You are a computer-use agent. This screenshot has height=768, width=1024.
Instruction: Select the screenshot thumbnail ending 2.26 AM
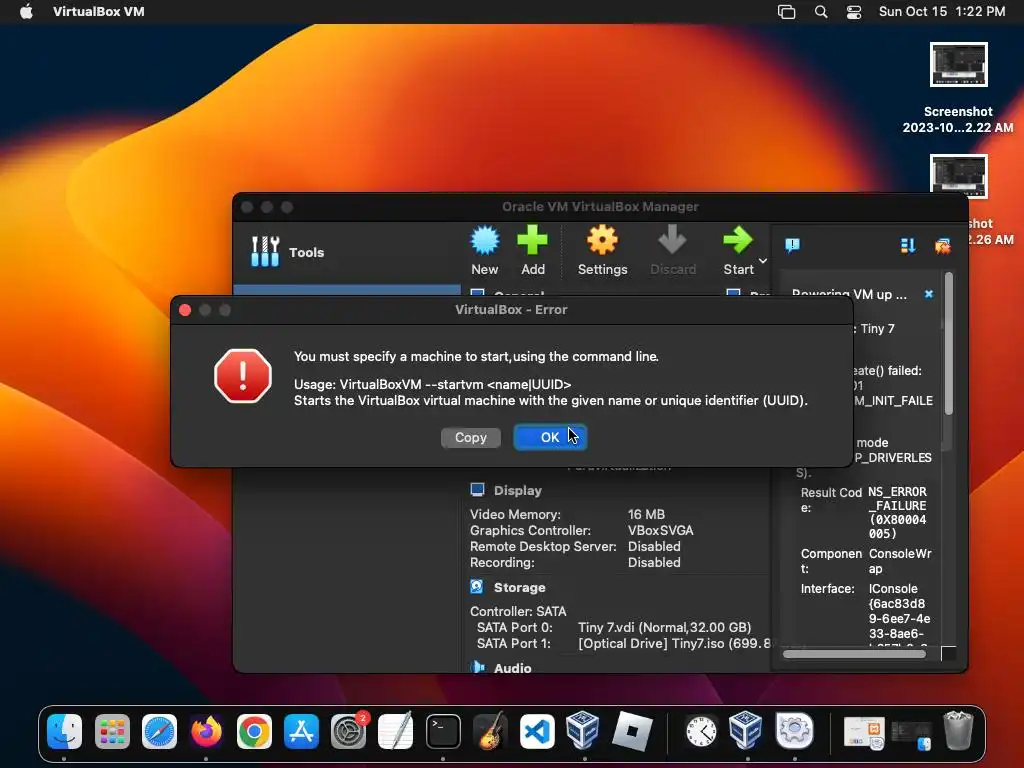coord(959,176)
